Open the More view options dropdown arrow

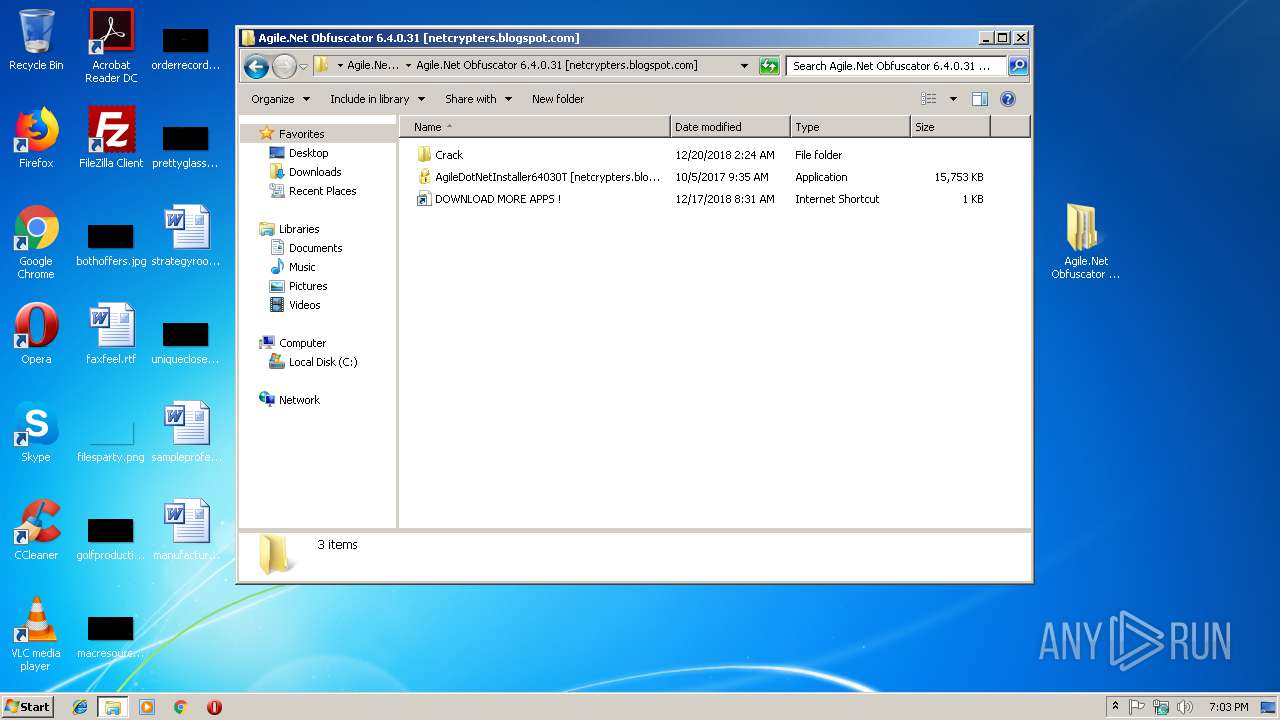(953, 99)
